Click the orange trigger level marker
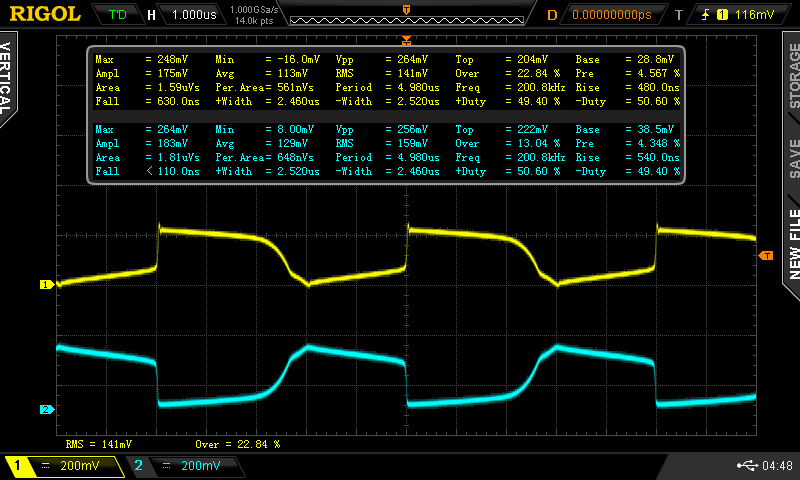Image resolution: width=800 pixels, height=480 pixels. point(766,256)
